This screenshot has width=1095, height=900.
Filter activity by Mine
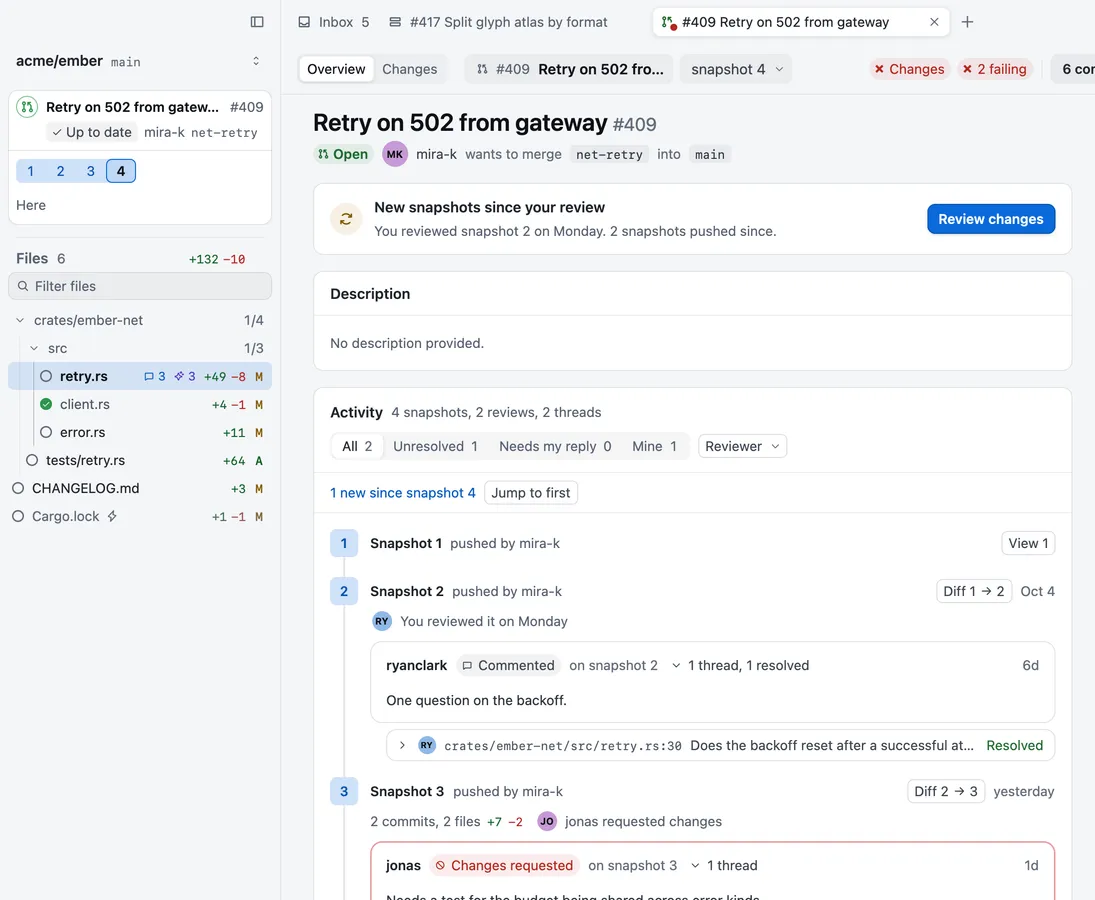654,446
